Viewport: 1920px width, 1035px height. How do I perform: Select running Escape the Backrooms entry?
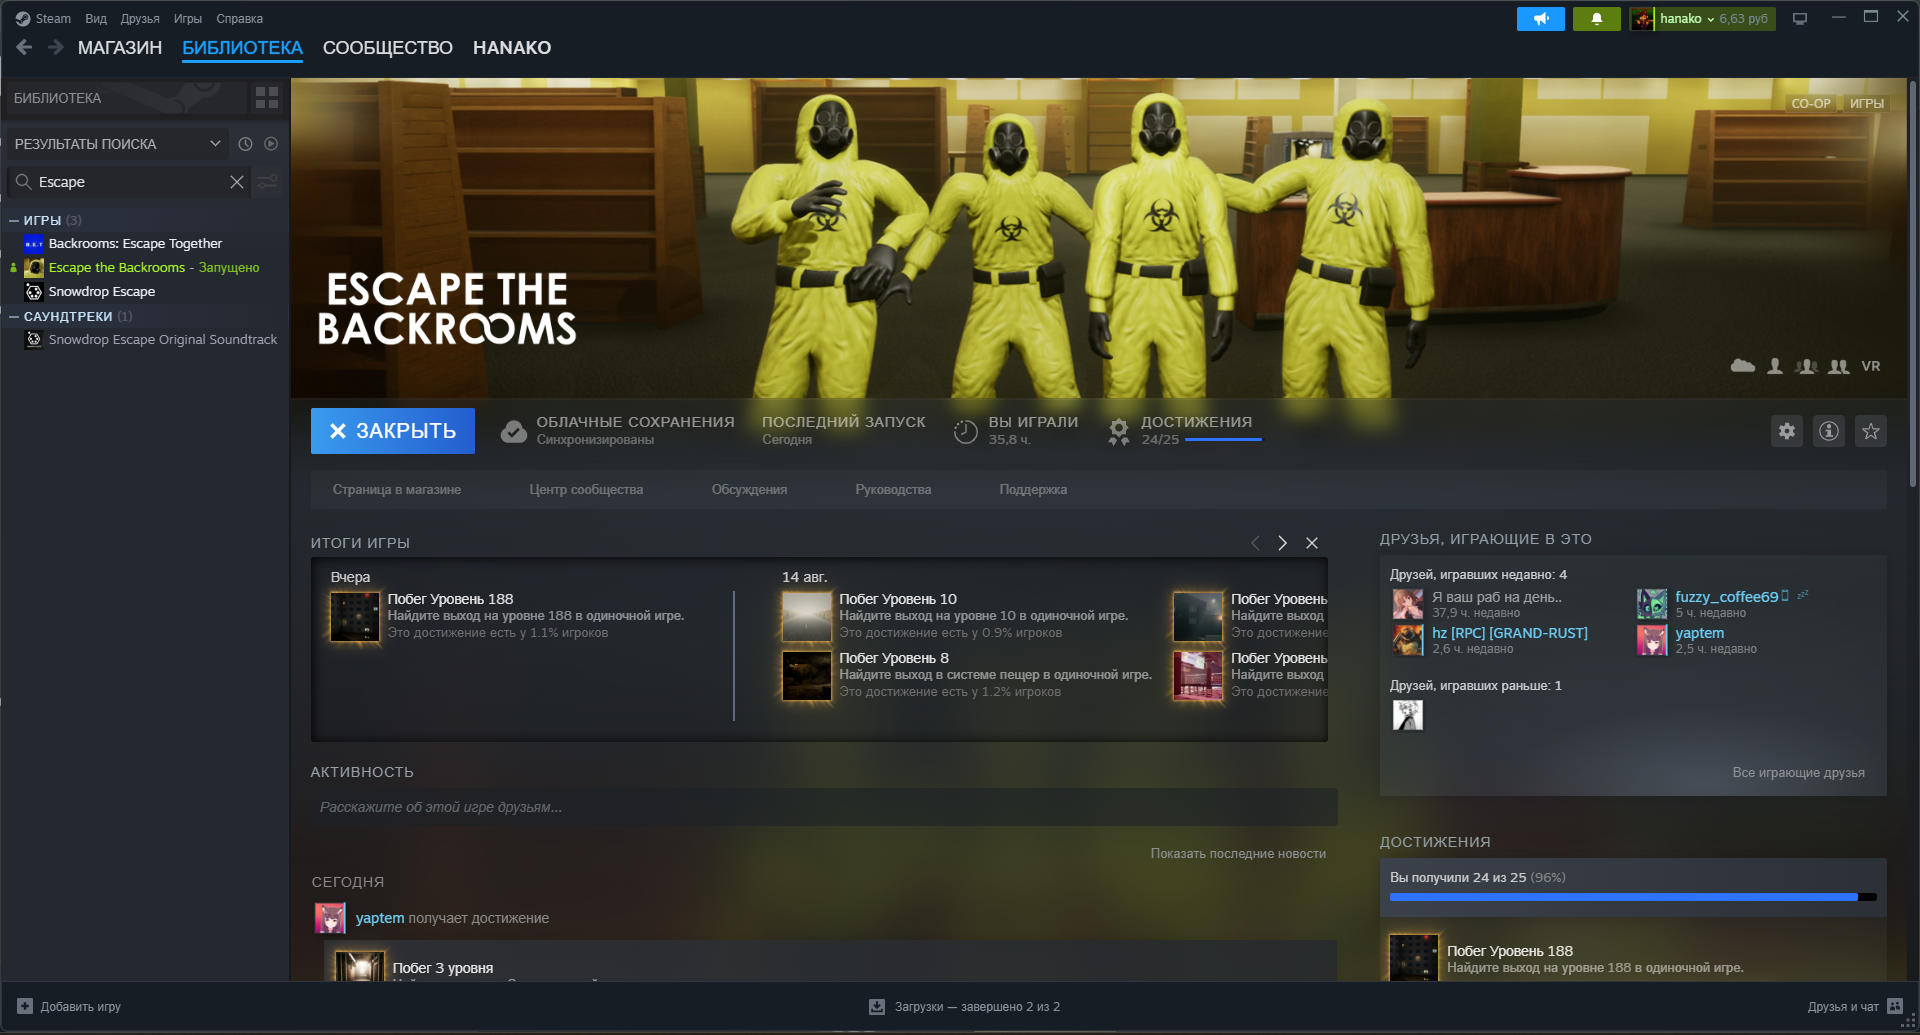[154, 268]
